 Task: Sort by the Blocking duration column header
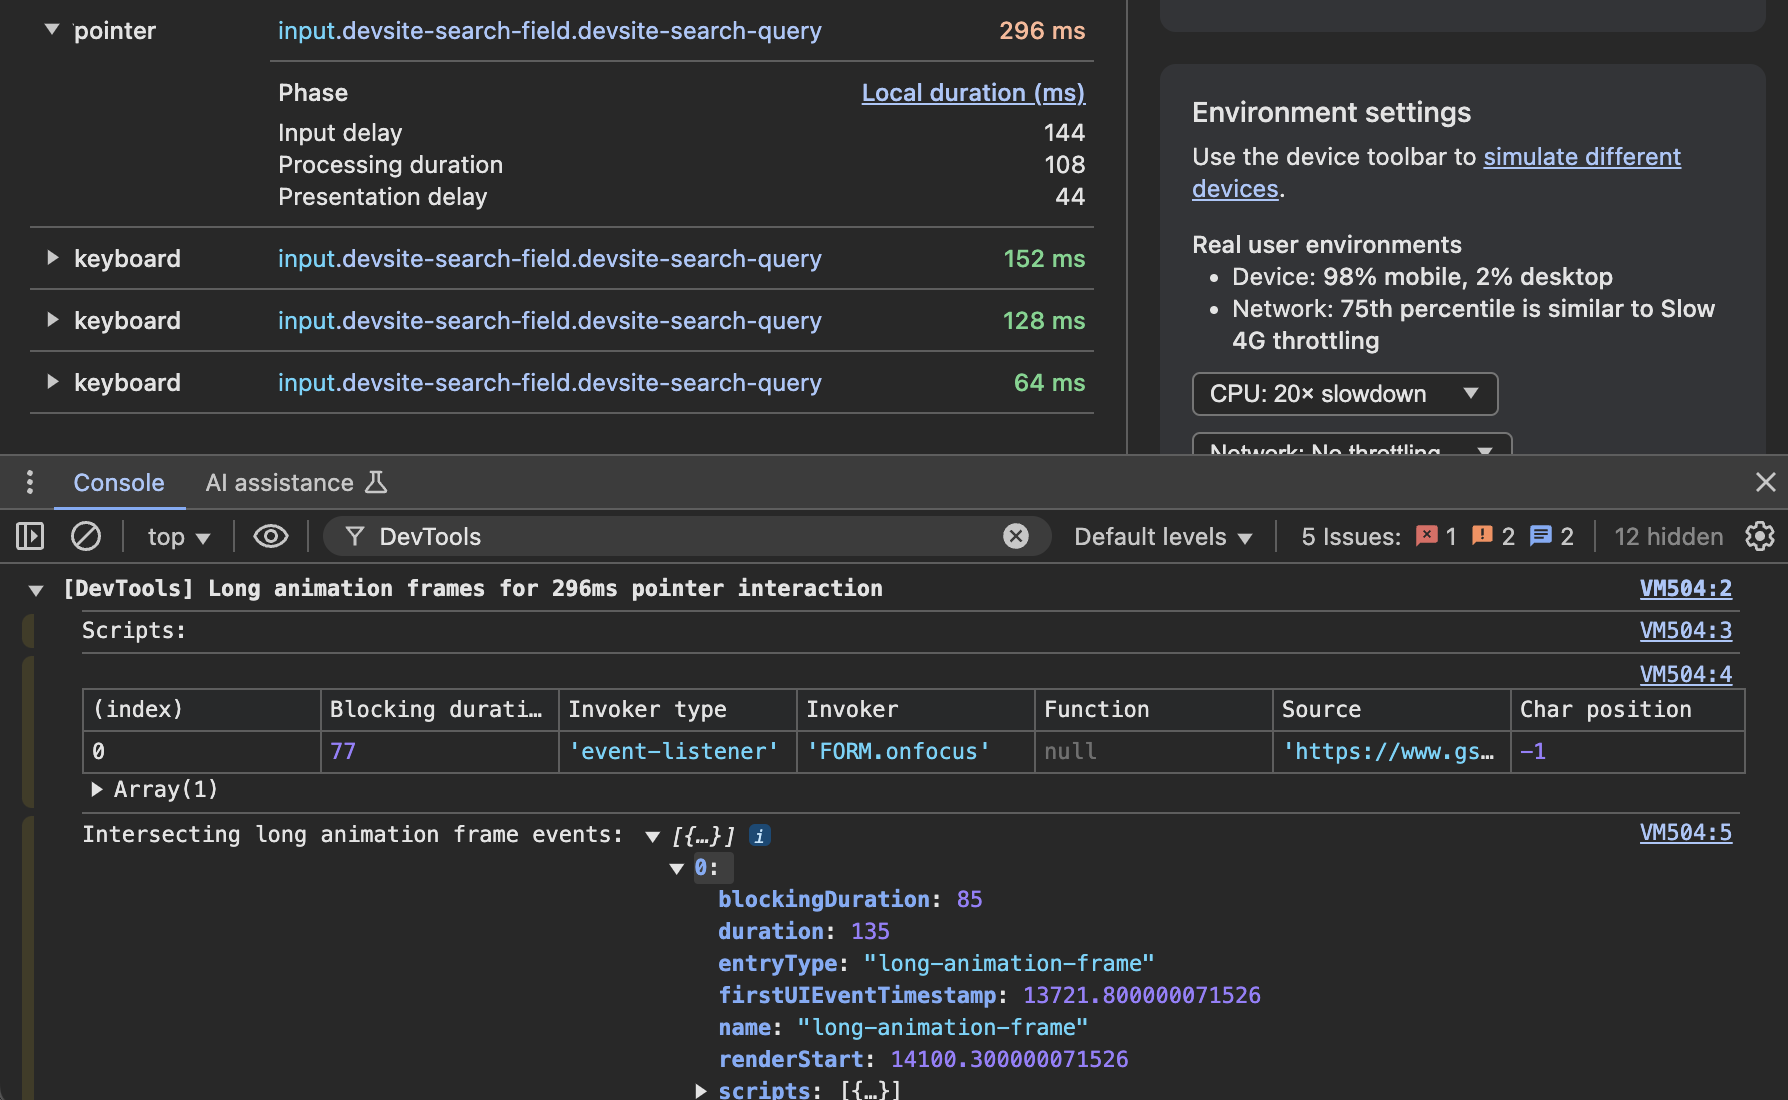[x=439, y=710]
